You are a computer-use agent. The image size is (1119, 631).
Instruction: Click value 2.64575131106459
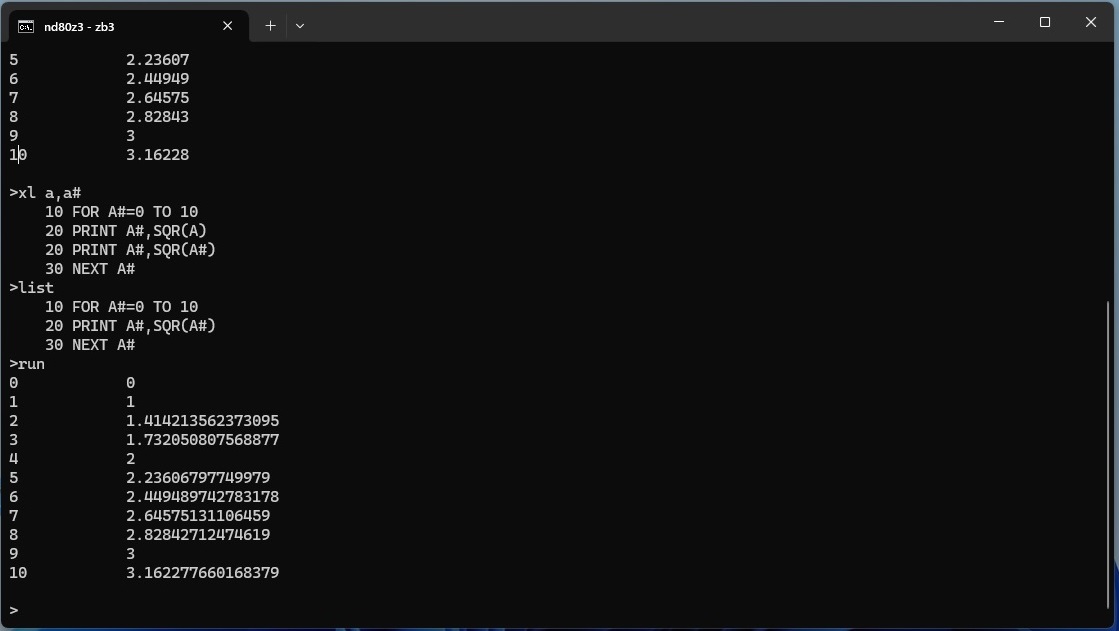coord(198,515)
